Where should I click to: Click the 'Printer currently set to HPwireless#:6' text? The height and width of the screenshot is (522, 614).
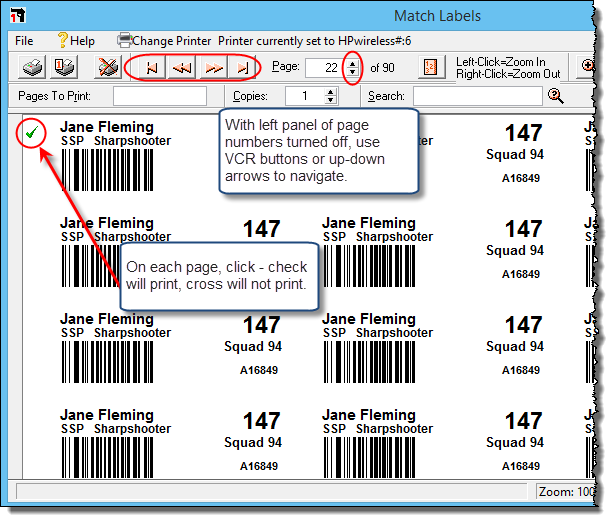tap(314, 41)
